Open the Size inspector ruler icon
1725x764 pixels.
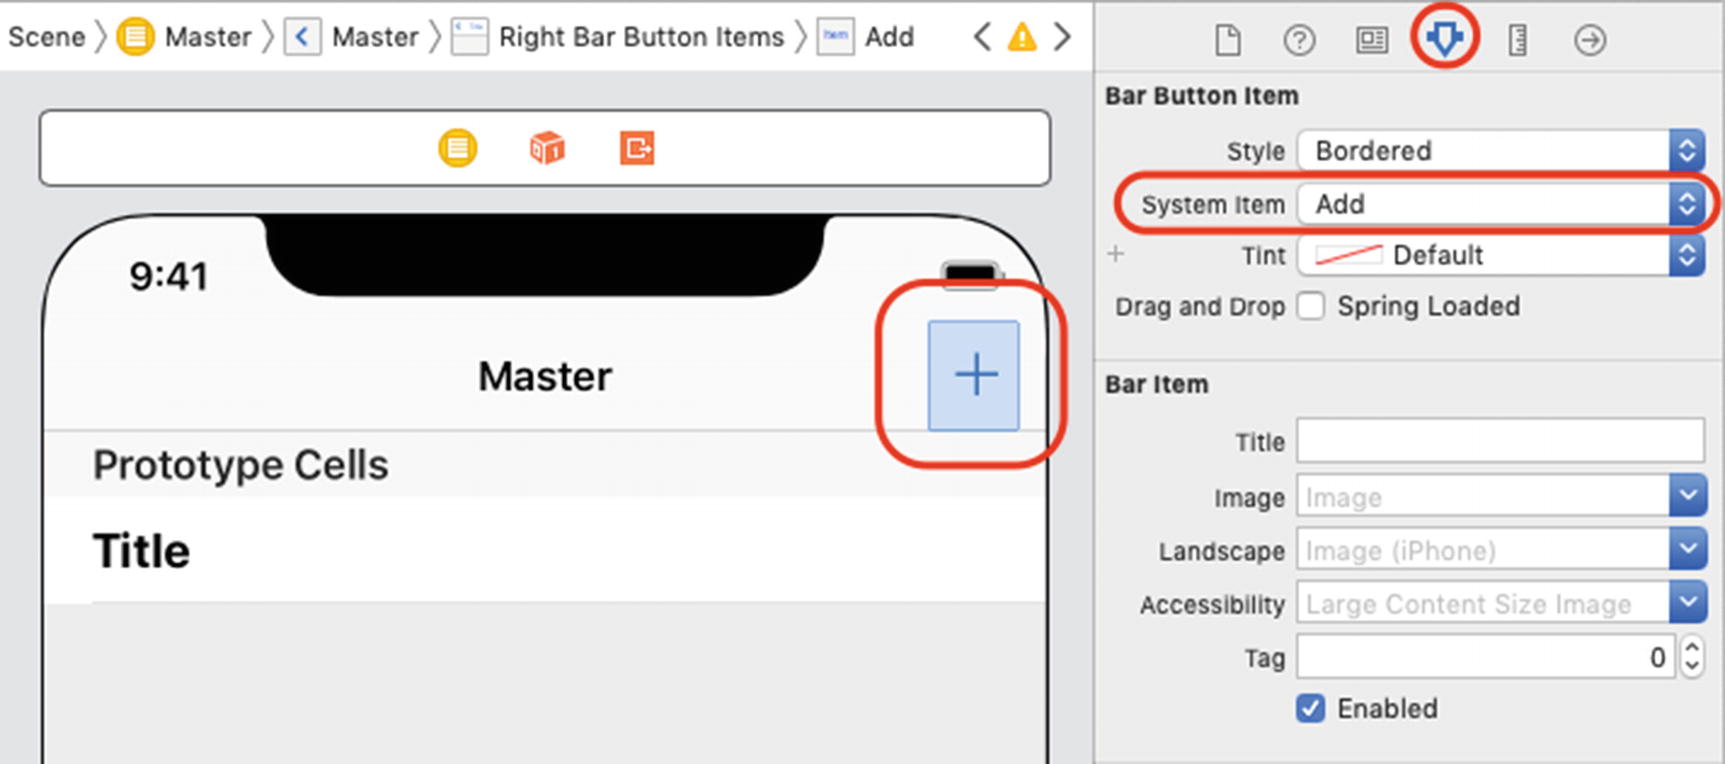pos(1517,40)
